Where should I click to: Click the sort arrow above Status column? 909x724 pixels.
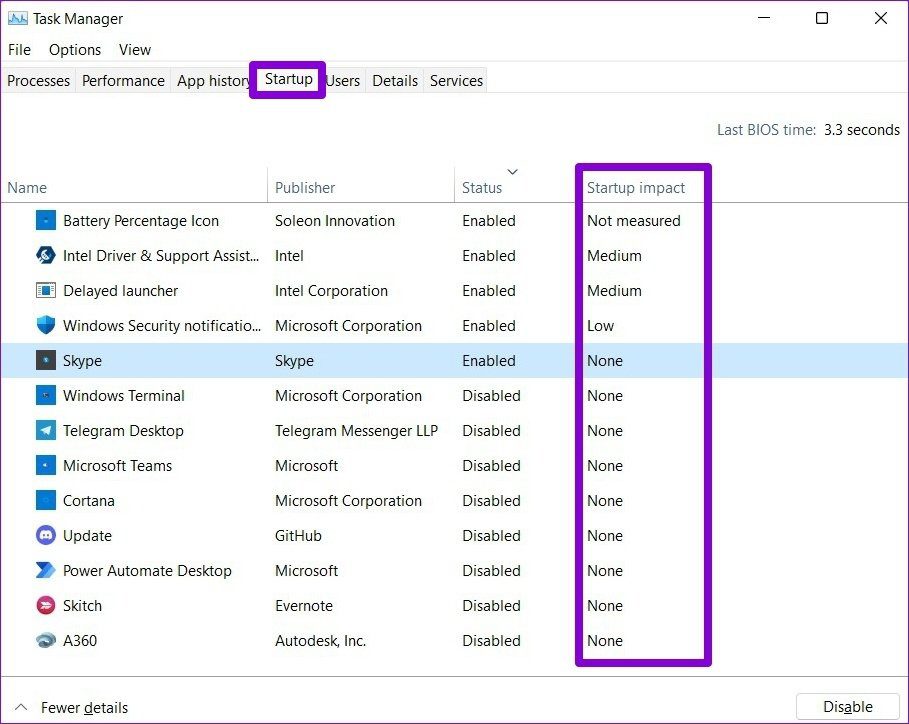point(512,172)
